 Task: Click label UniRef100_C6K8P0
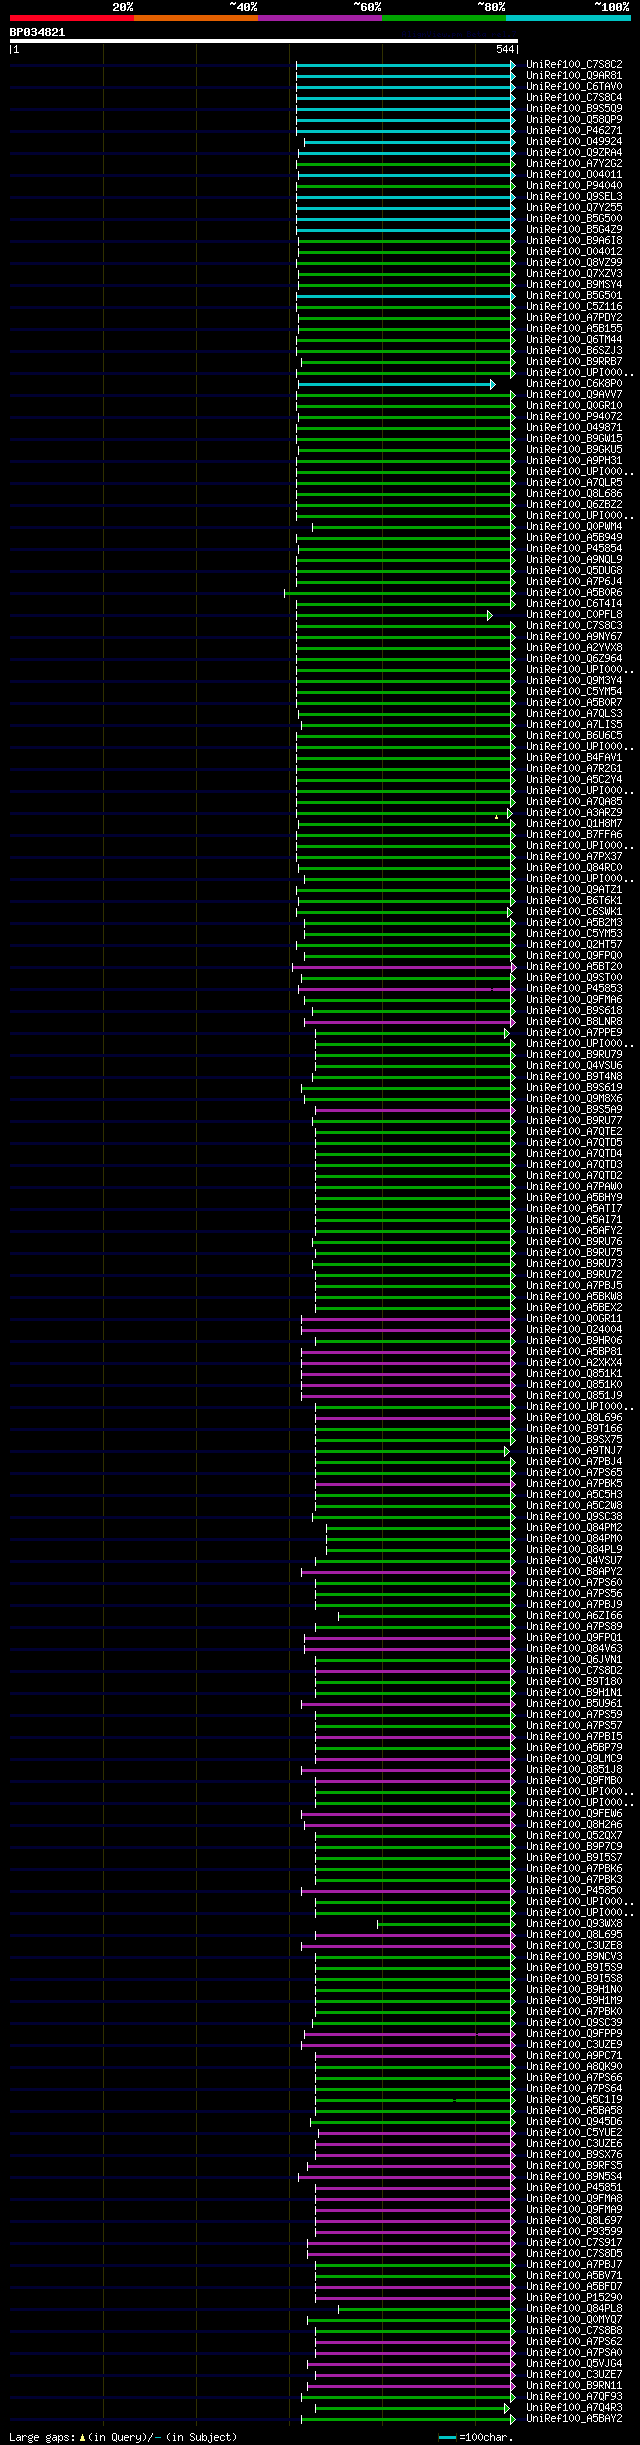[x=574, y=384]
